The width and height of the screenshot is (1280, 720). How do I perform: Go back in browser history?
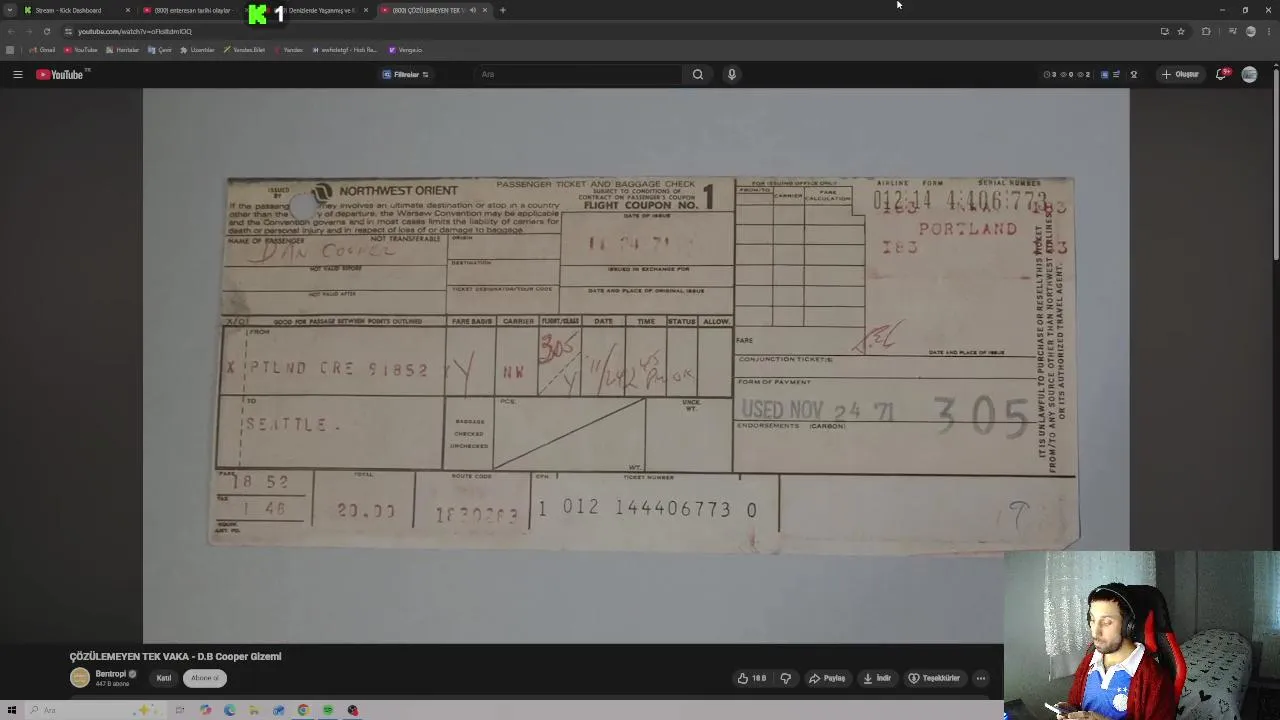(11, 31)
